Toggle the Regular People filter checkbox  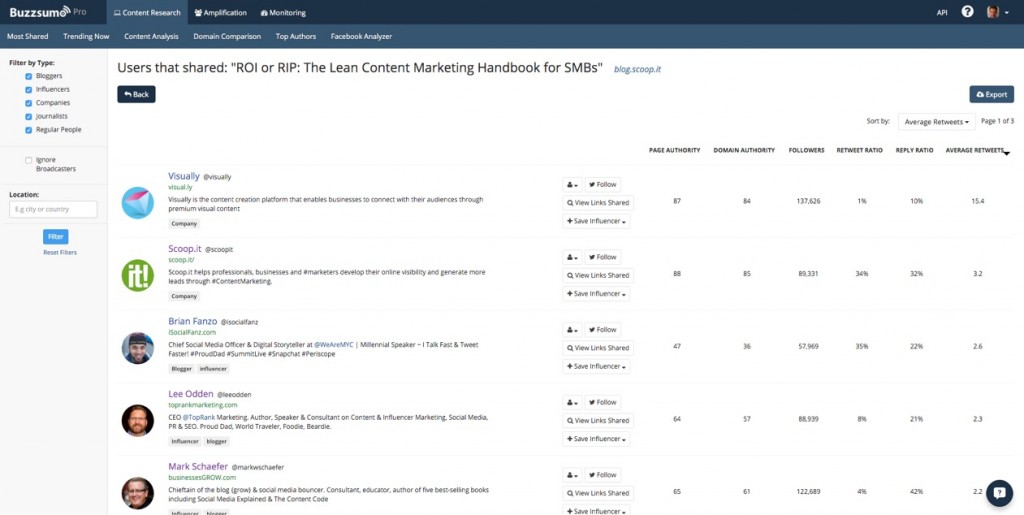click(28, 130)
